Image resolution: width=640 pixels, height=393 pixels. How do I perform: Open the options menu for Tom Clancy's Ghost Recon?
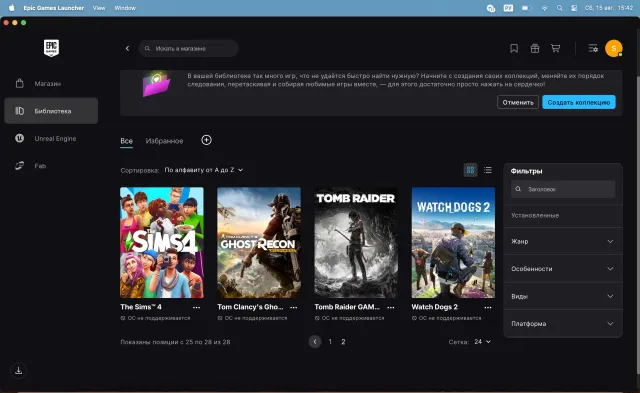click(x=293, y=307)
